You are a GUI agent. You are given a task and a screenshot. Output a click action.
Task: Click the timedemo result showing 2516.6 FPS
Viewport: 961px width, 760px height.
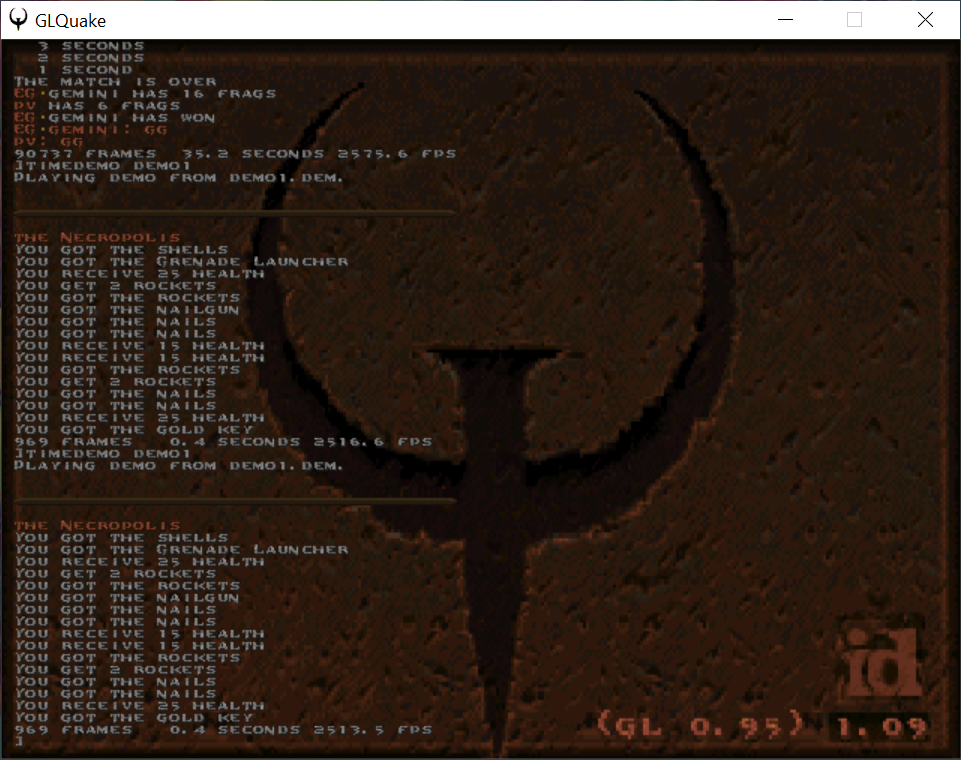click(223, 442)
